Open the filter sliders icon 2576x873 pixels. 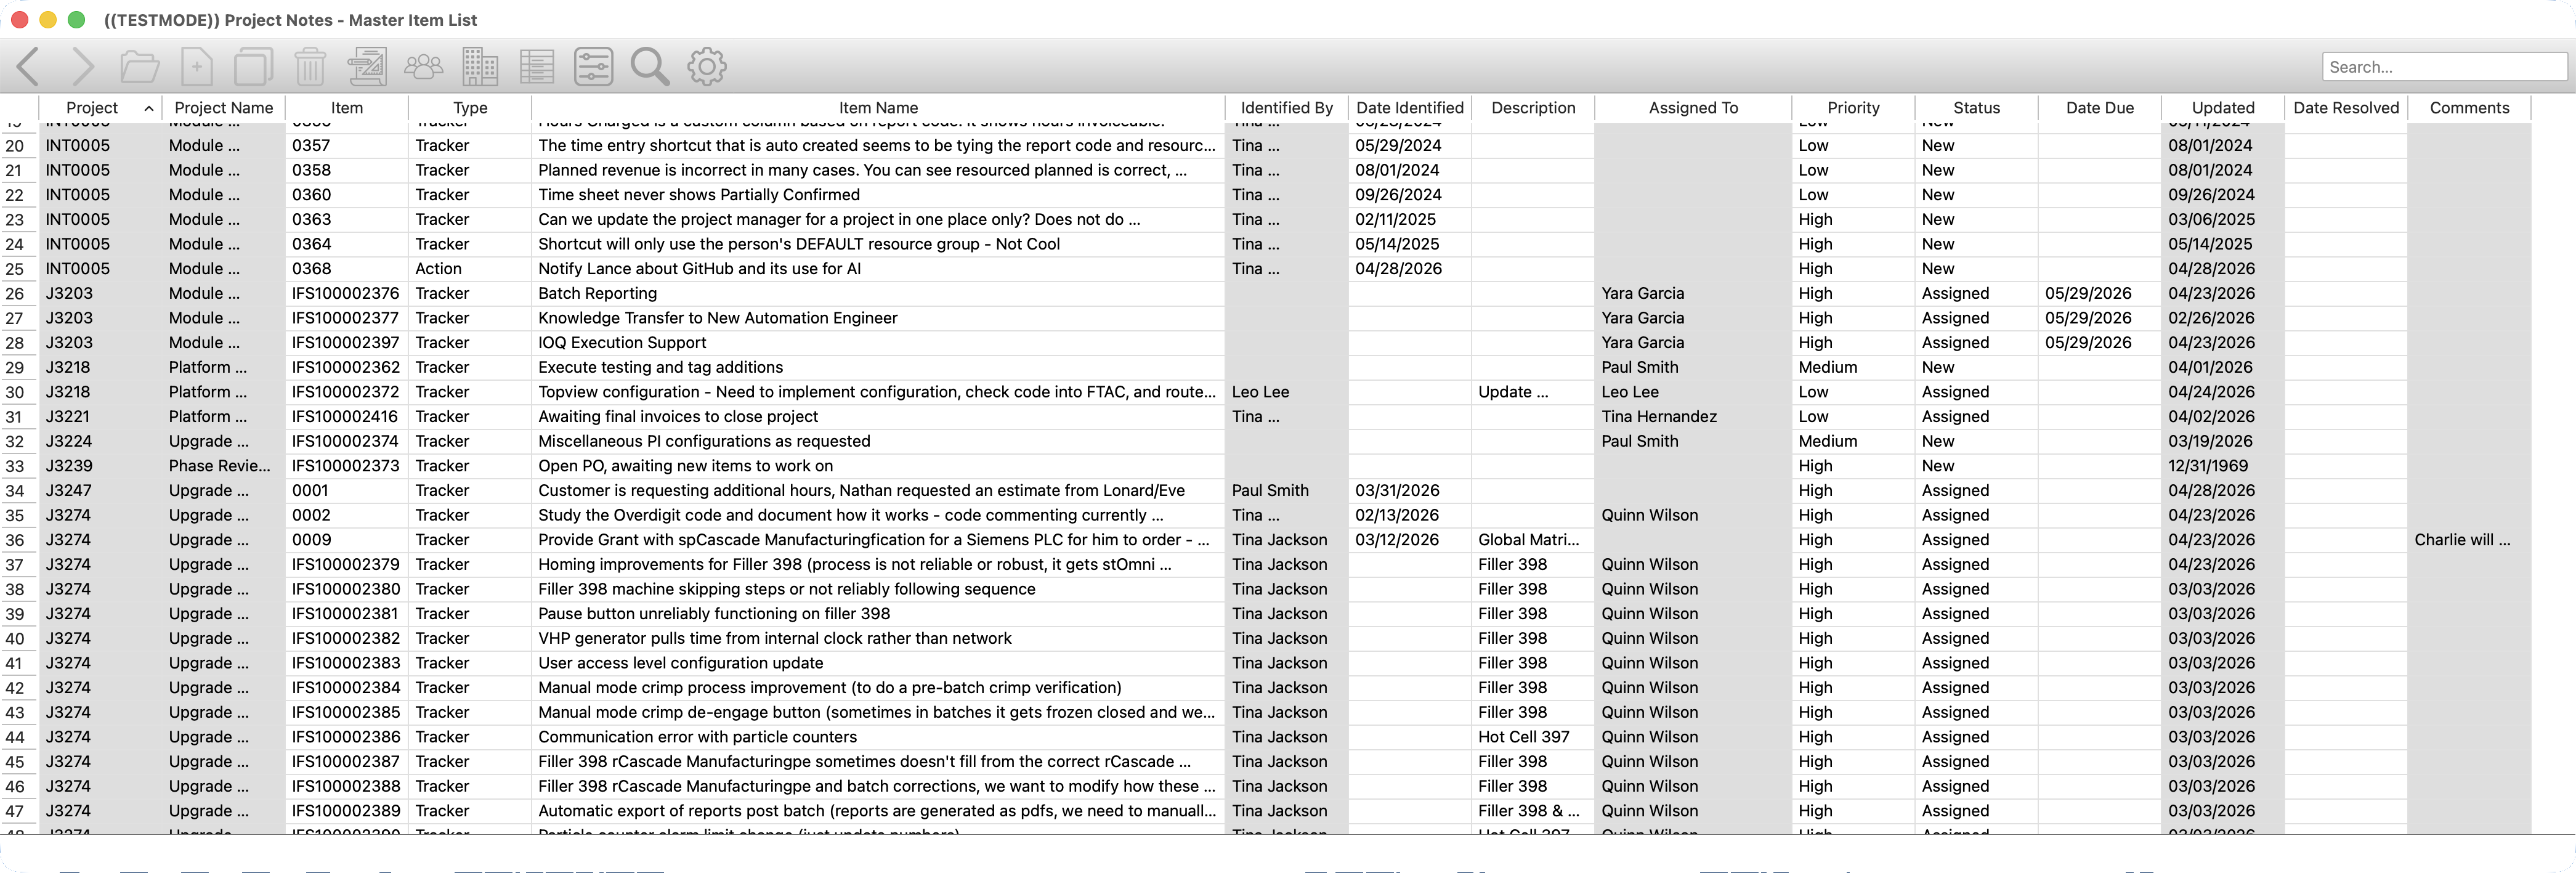click(593, 67)
